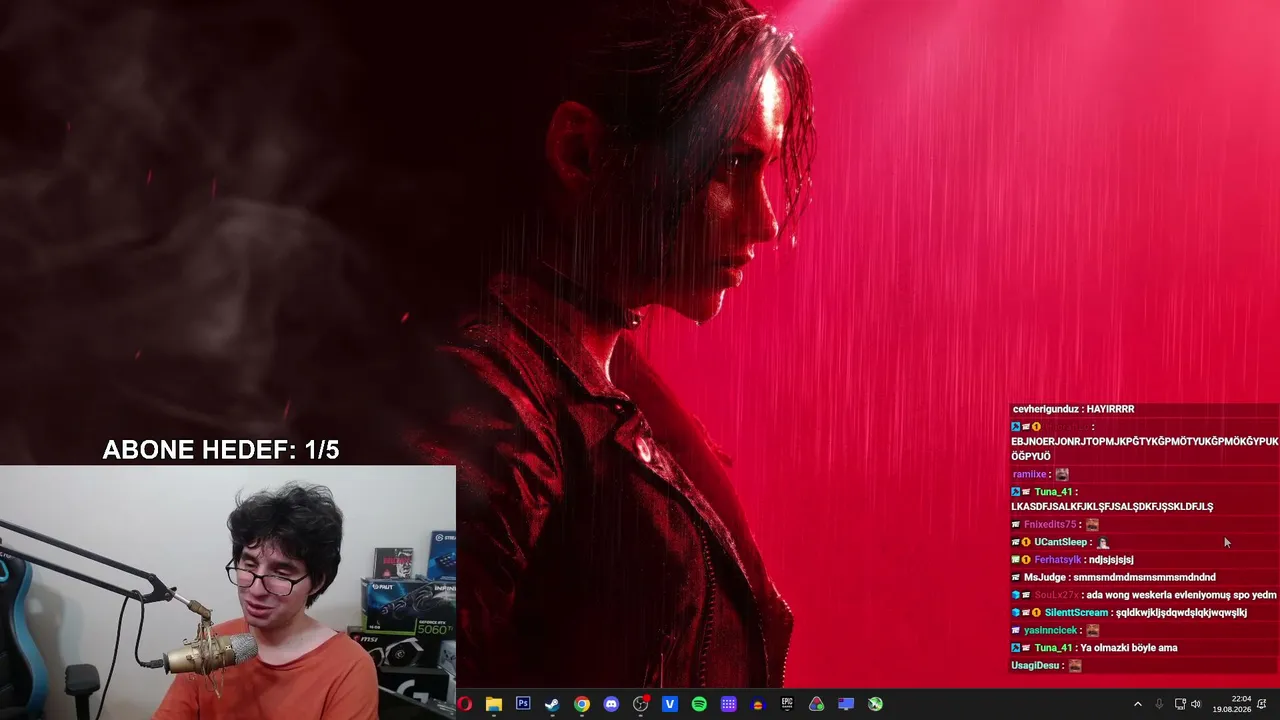1280x720 pixels.
Task: Open the volume control in the tray
Action: coord(1196,704)
